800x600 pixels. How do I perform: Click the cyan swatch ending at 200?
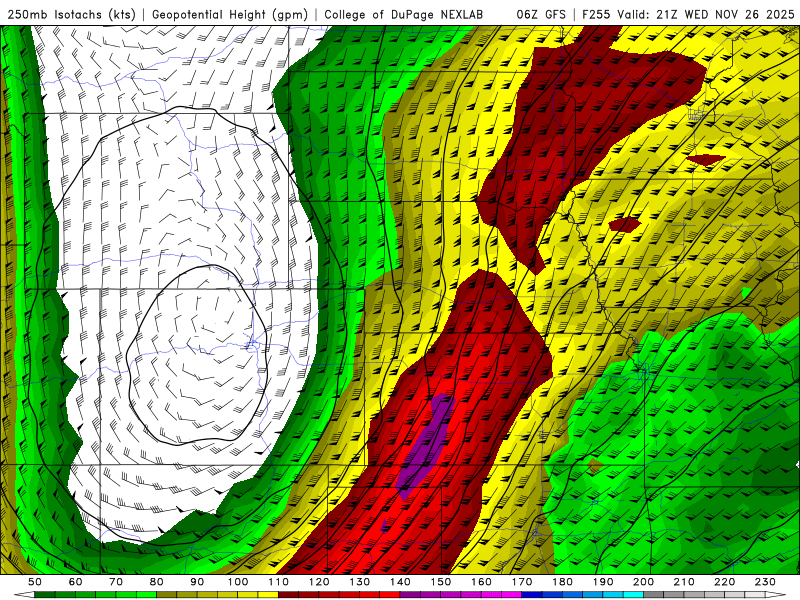634,594
